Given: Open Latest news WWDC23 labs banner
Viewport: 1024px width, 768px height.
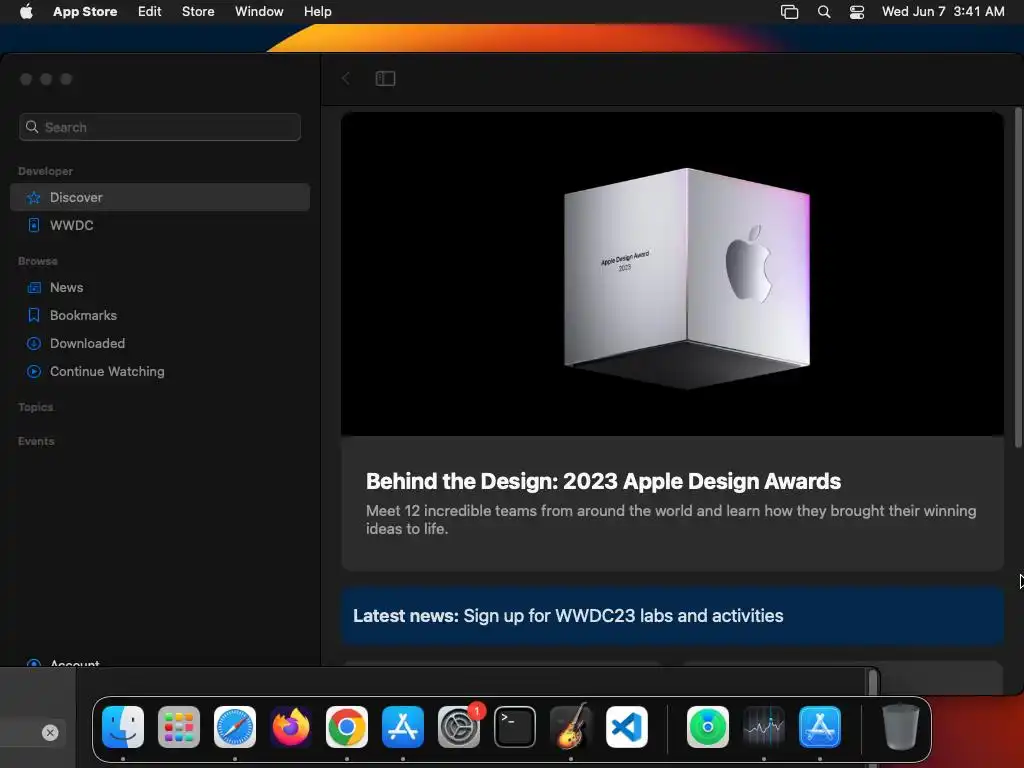Looking at the screenshot, I should click(x=673, y=616).
